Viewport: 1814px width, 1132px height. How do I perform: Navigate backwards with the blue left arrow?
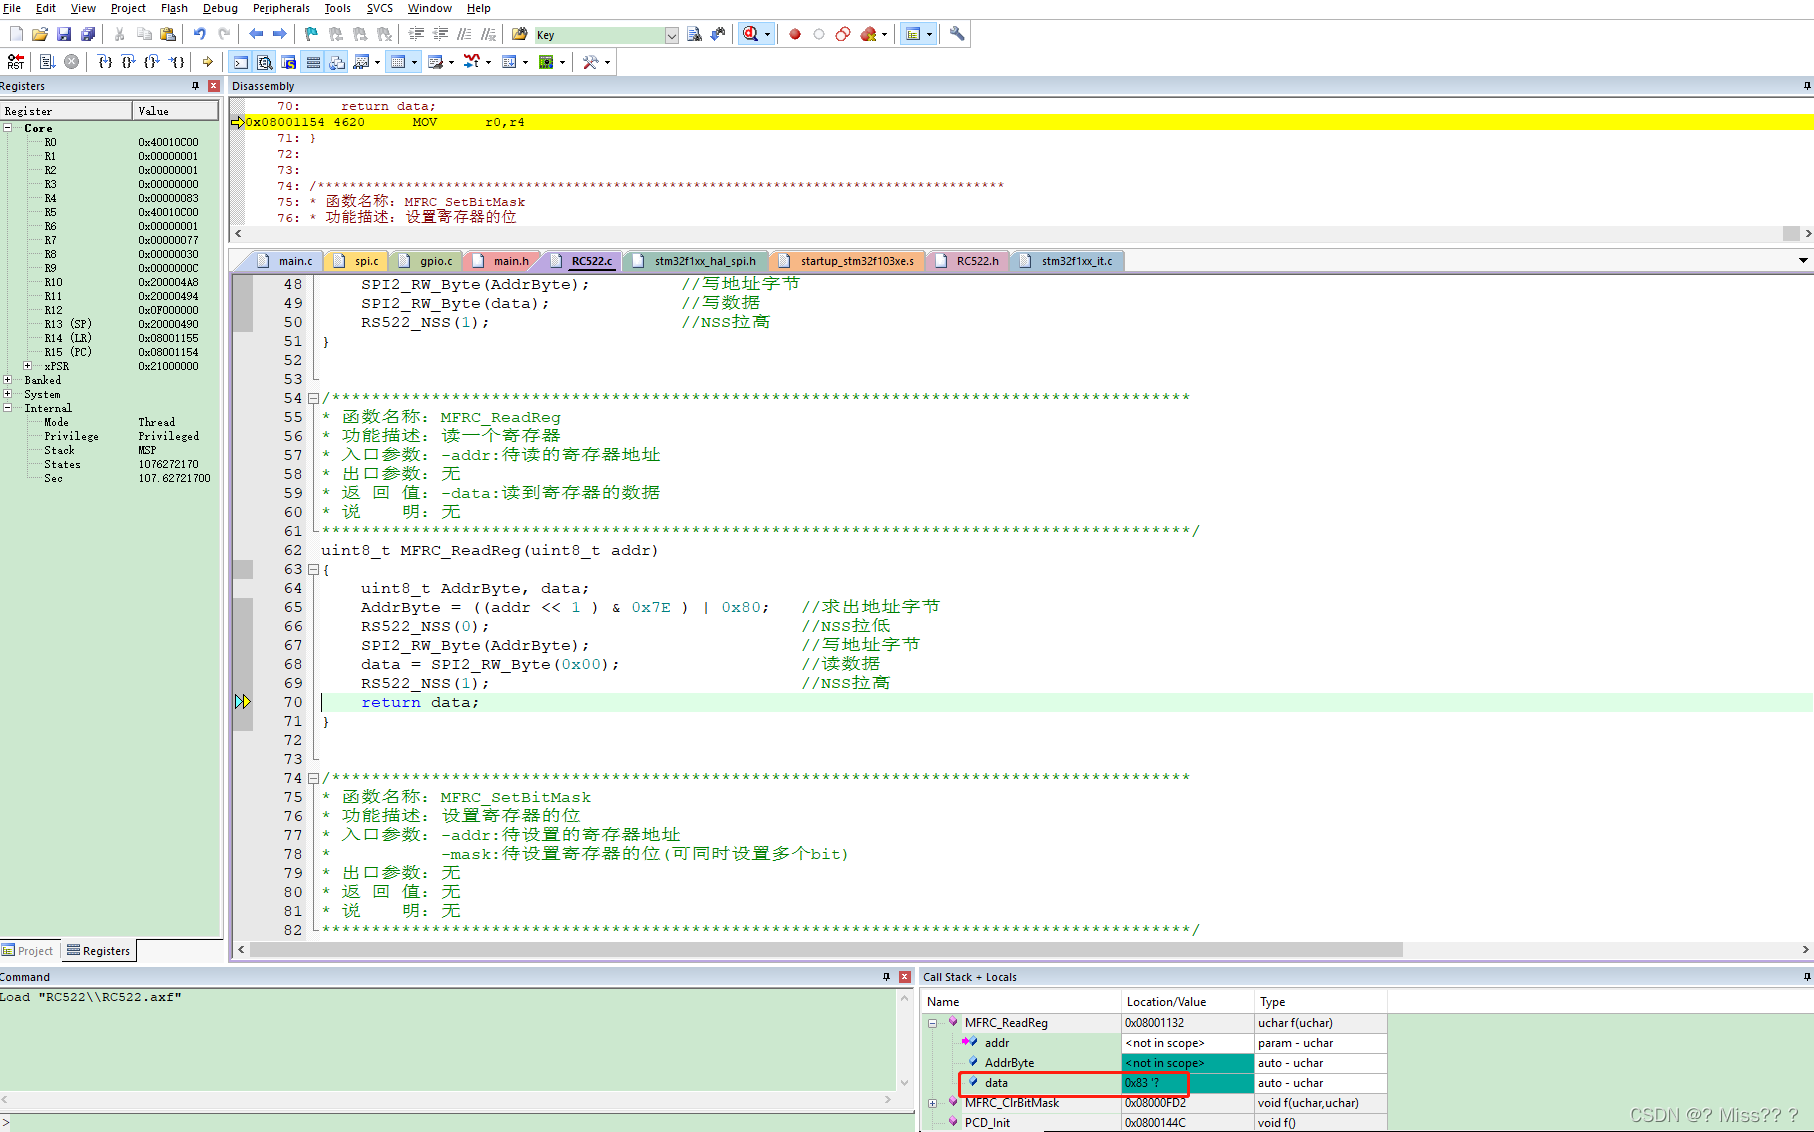(x=256, y=34)
